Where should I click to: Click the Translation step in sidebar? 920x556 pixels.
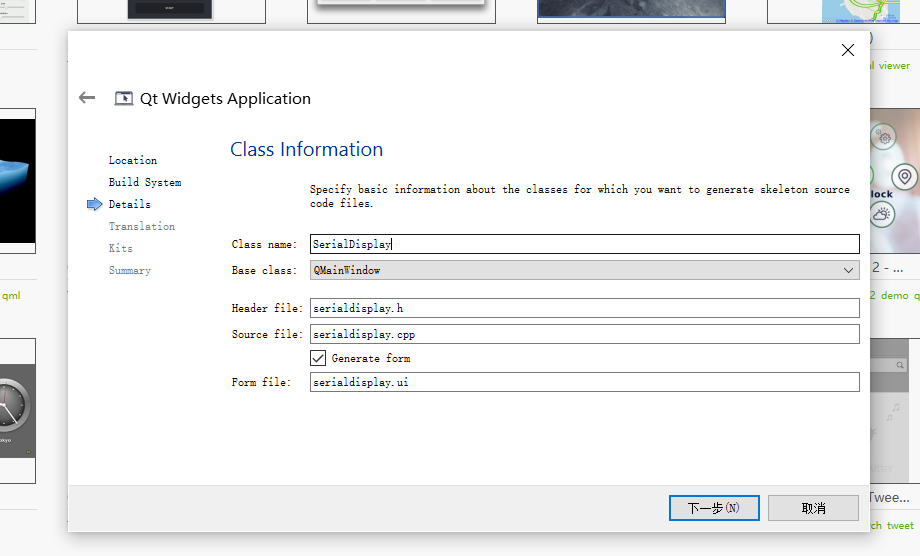coord(142,226)
